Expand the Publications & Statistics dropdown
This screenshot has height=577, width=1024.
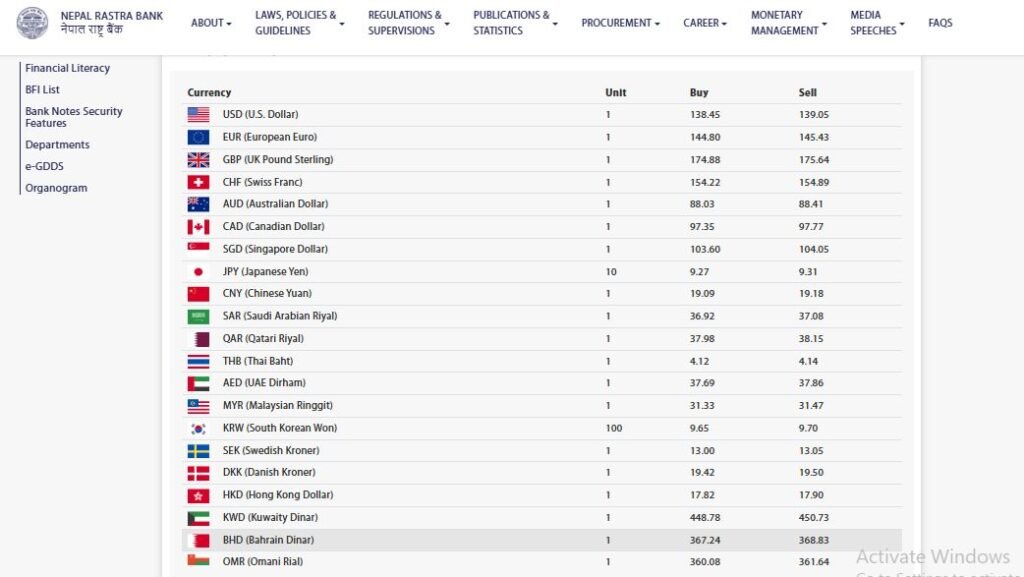(x=515, y=23)
